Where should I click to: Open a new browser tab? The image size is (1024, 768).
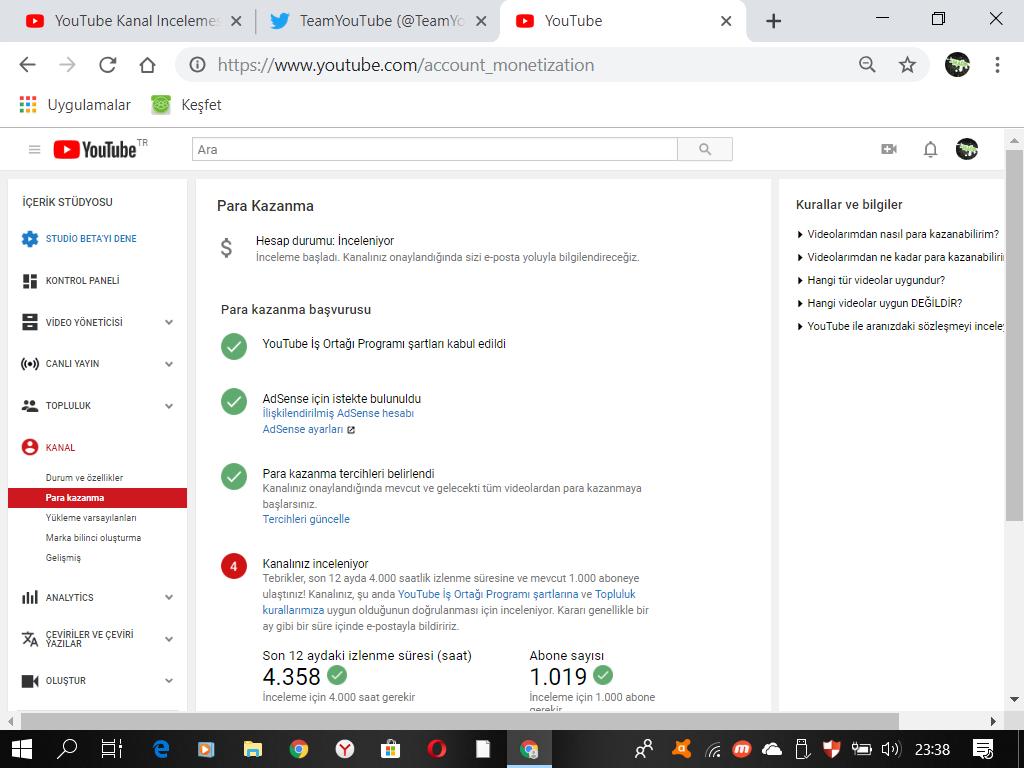[x=773, y=21]
